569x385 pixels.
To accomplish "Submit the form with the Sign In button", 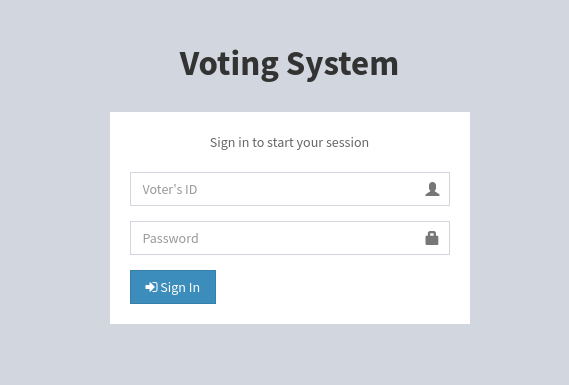I will pyautogui.click(x=173, y=287).
